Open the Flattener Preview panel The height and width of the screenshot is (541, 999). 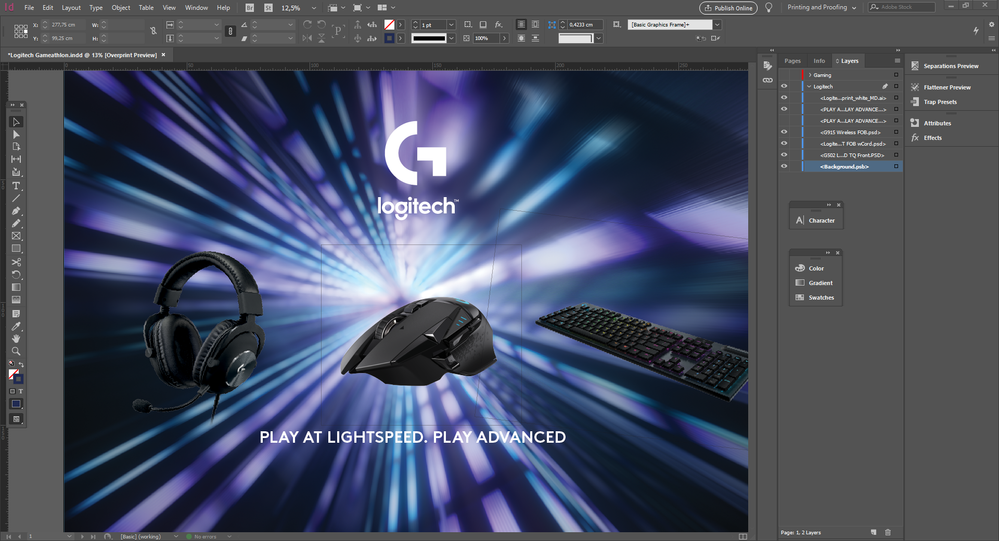click(x=941, y=87)
